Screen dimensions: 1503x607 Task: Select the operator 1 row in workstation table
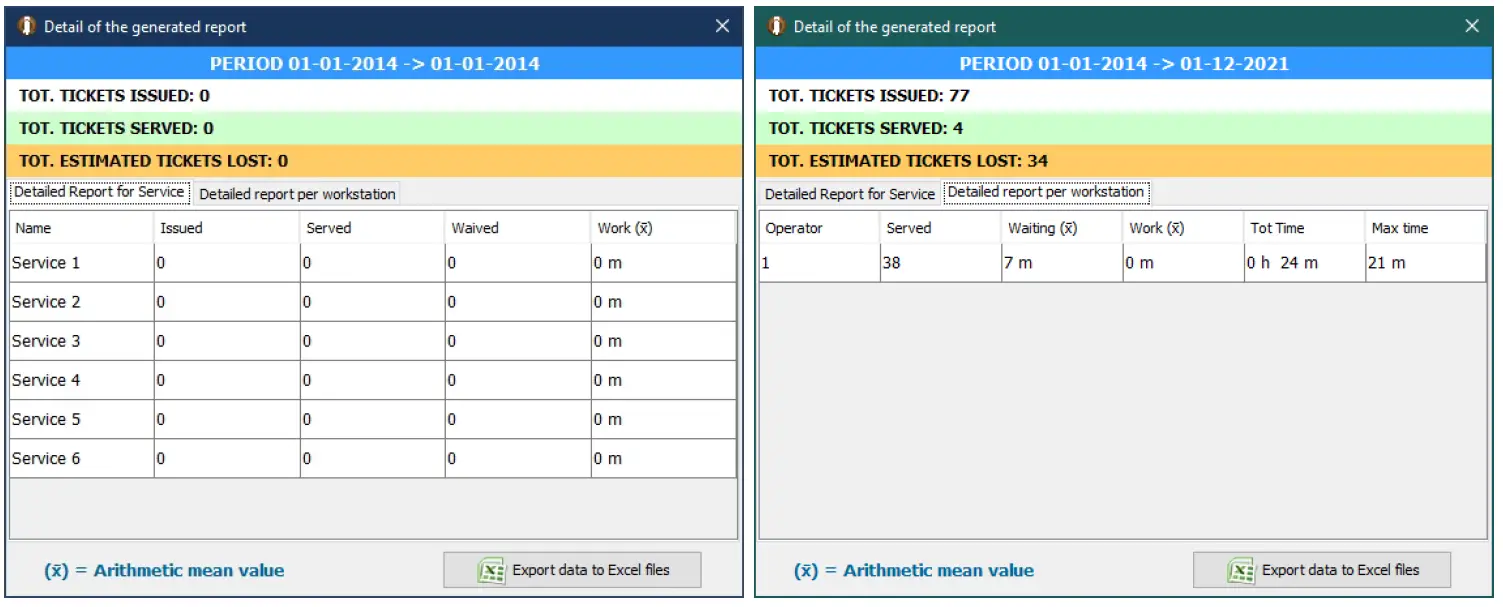coord(818,263)
